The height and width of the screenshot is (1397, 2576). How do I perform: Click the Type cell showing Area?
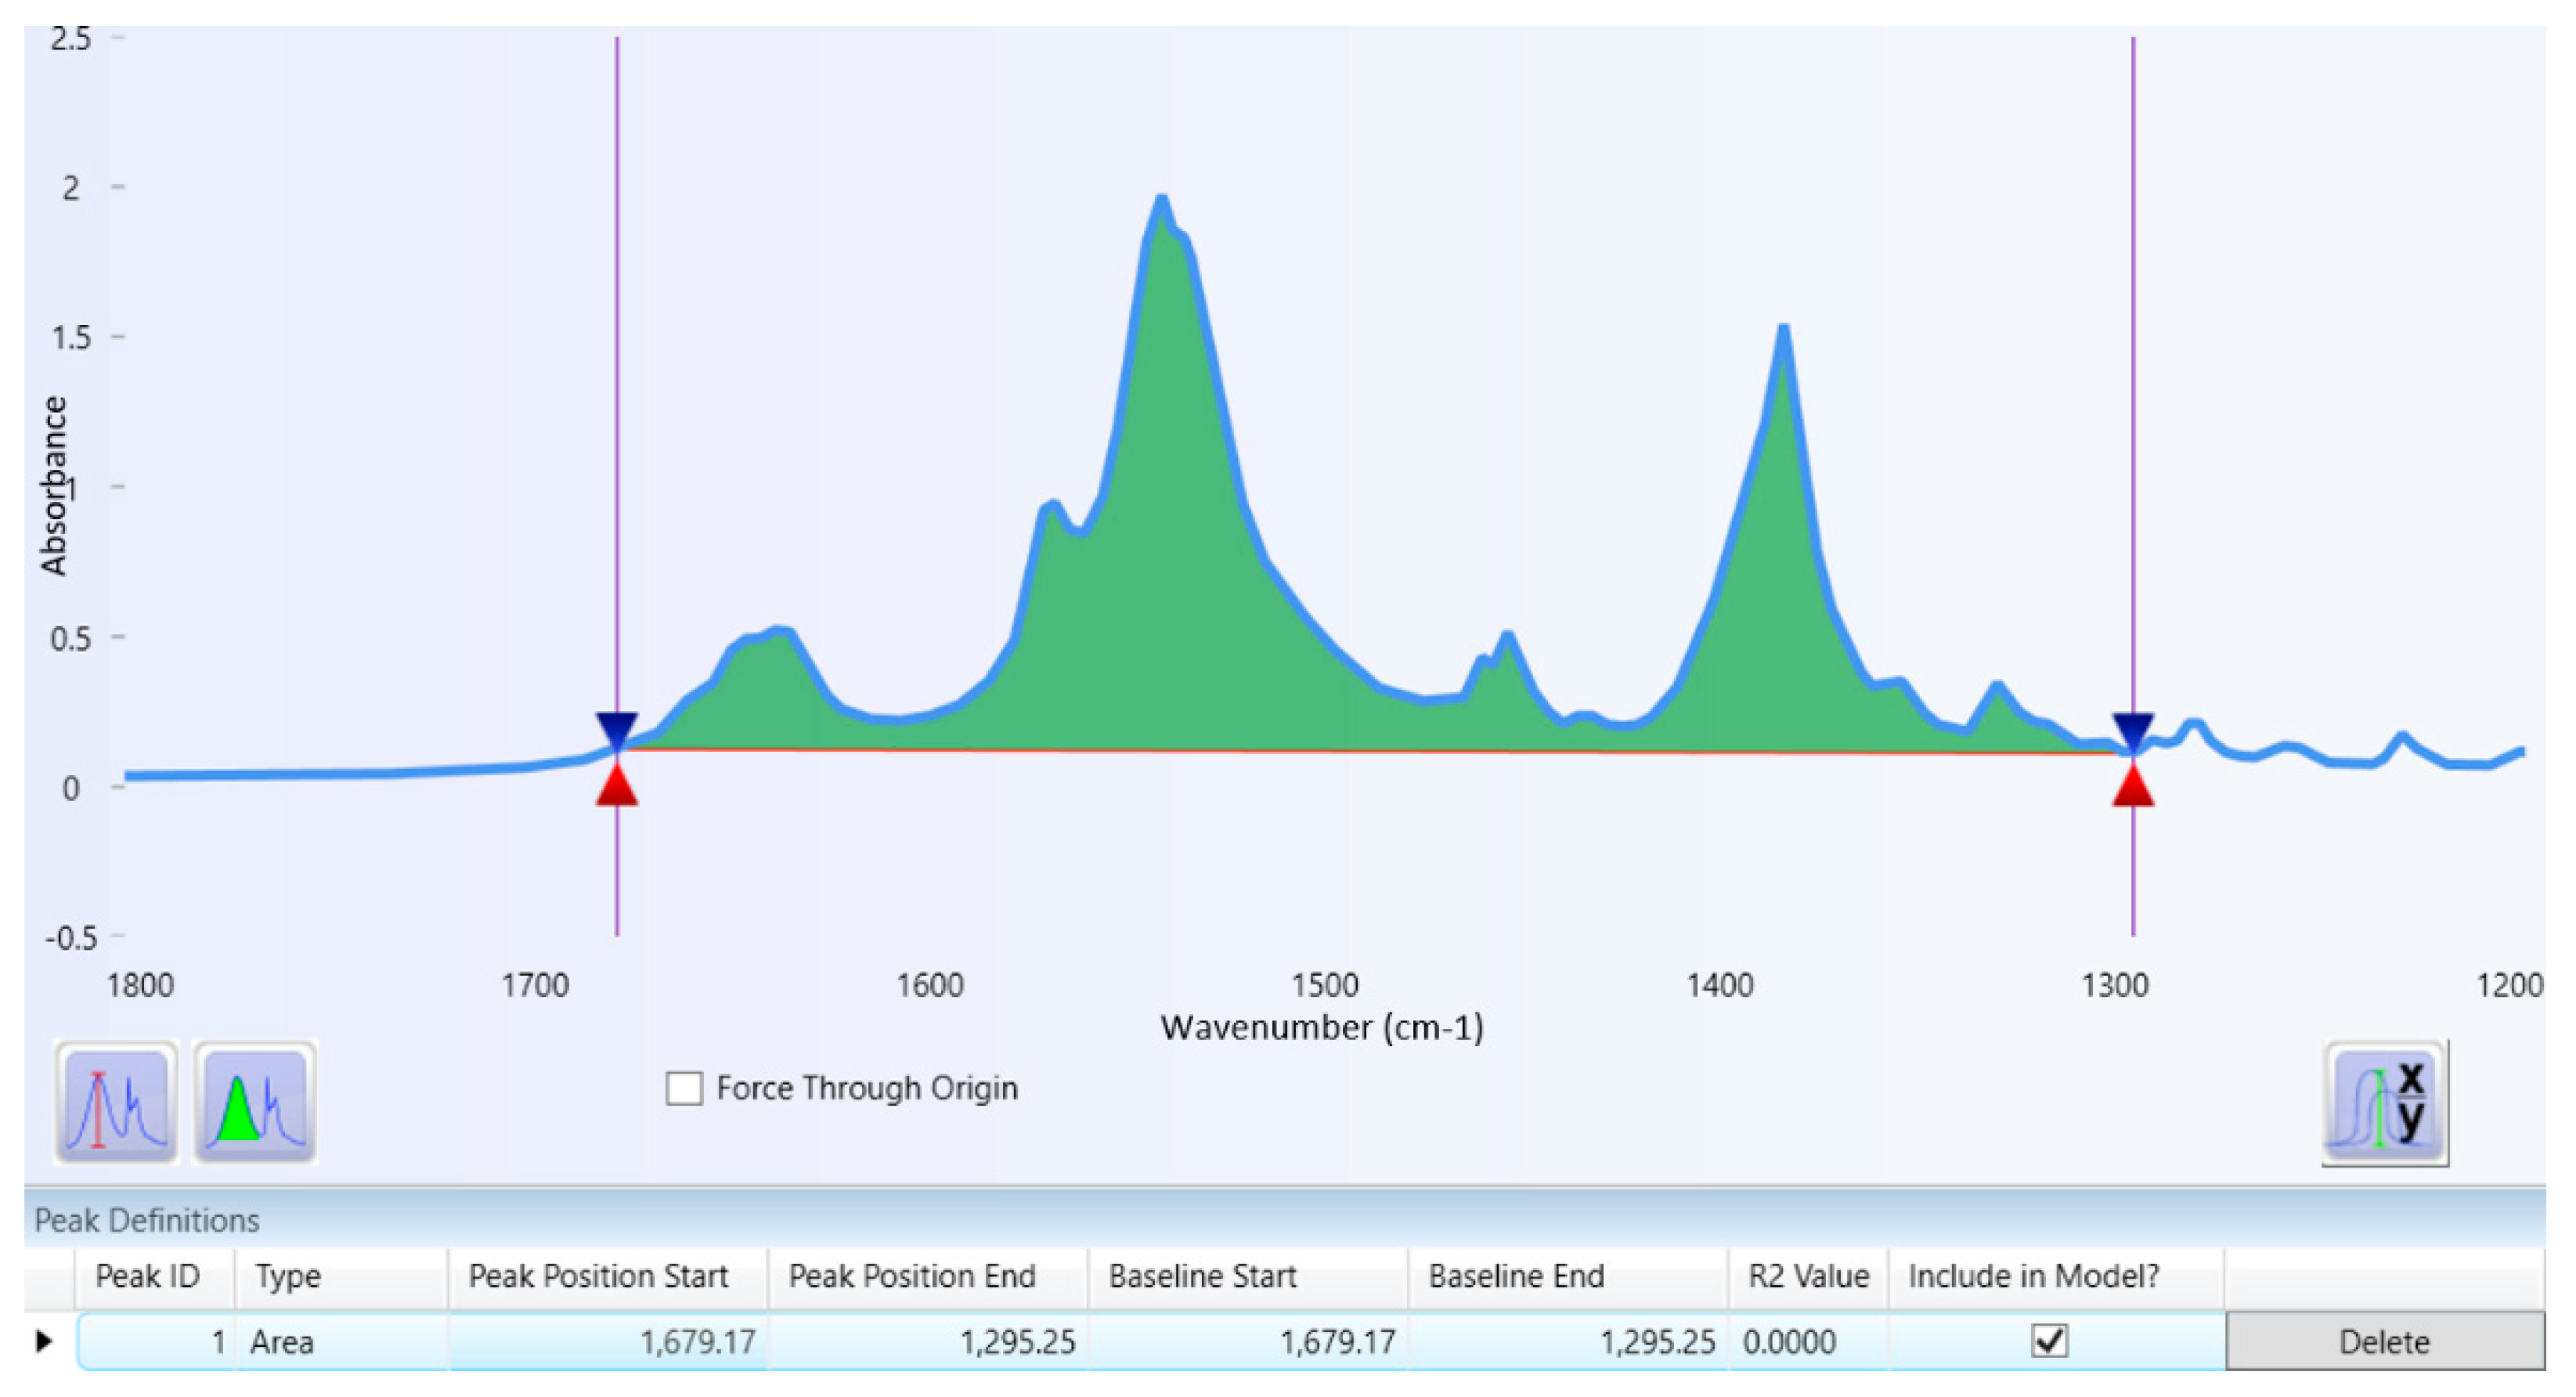coord(283,1342)
